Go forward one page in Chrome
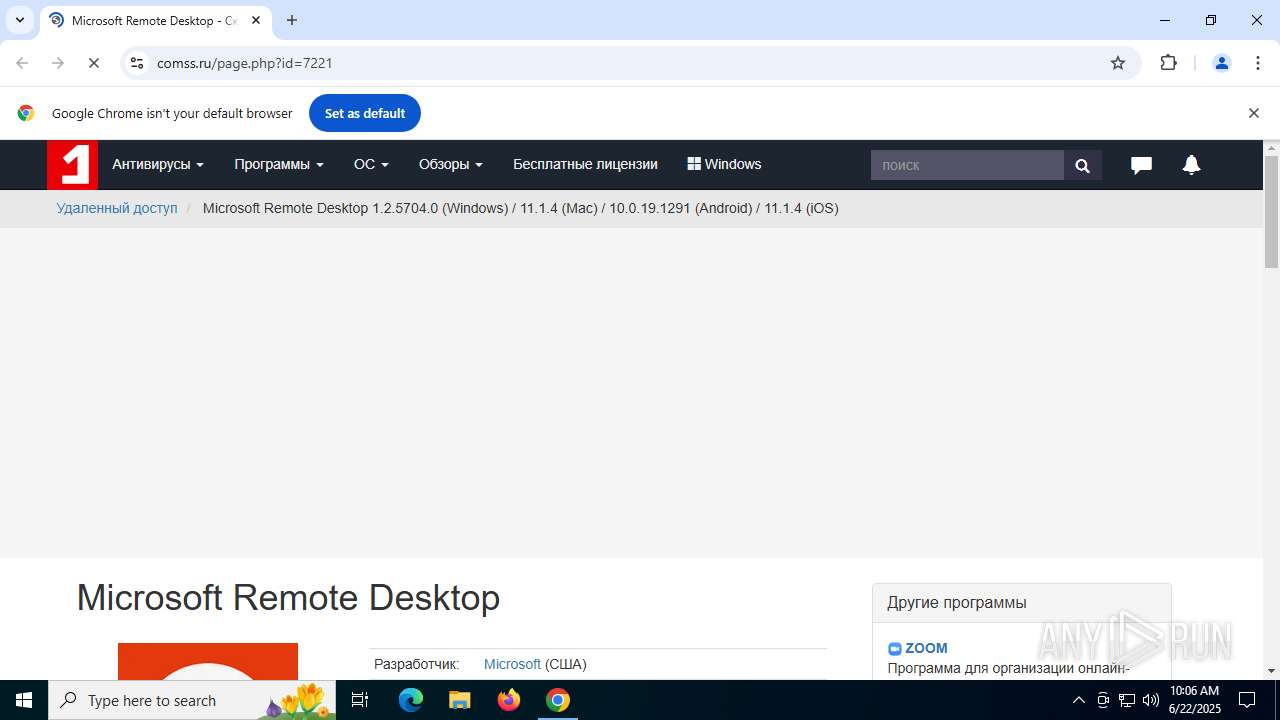 [58, 63]
